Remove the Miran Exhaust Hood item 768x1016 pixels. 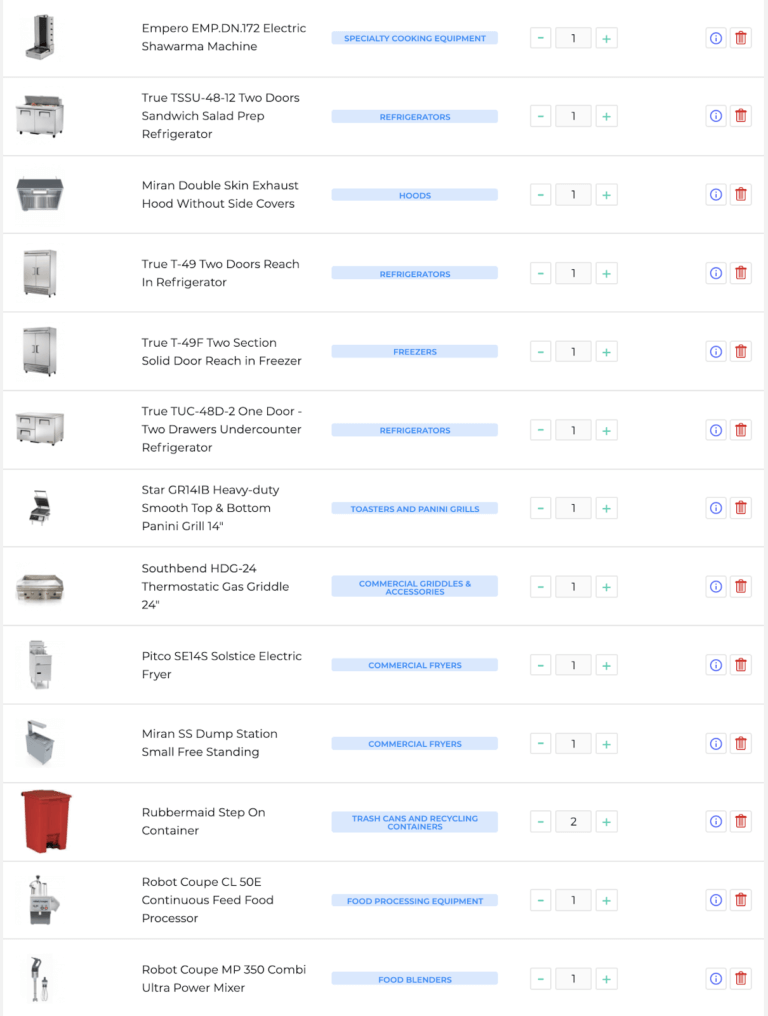tap(741, 195)
